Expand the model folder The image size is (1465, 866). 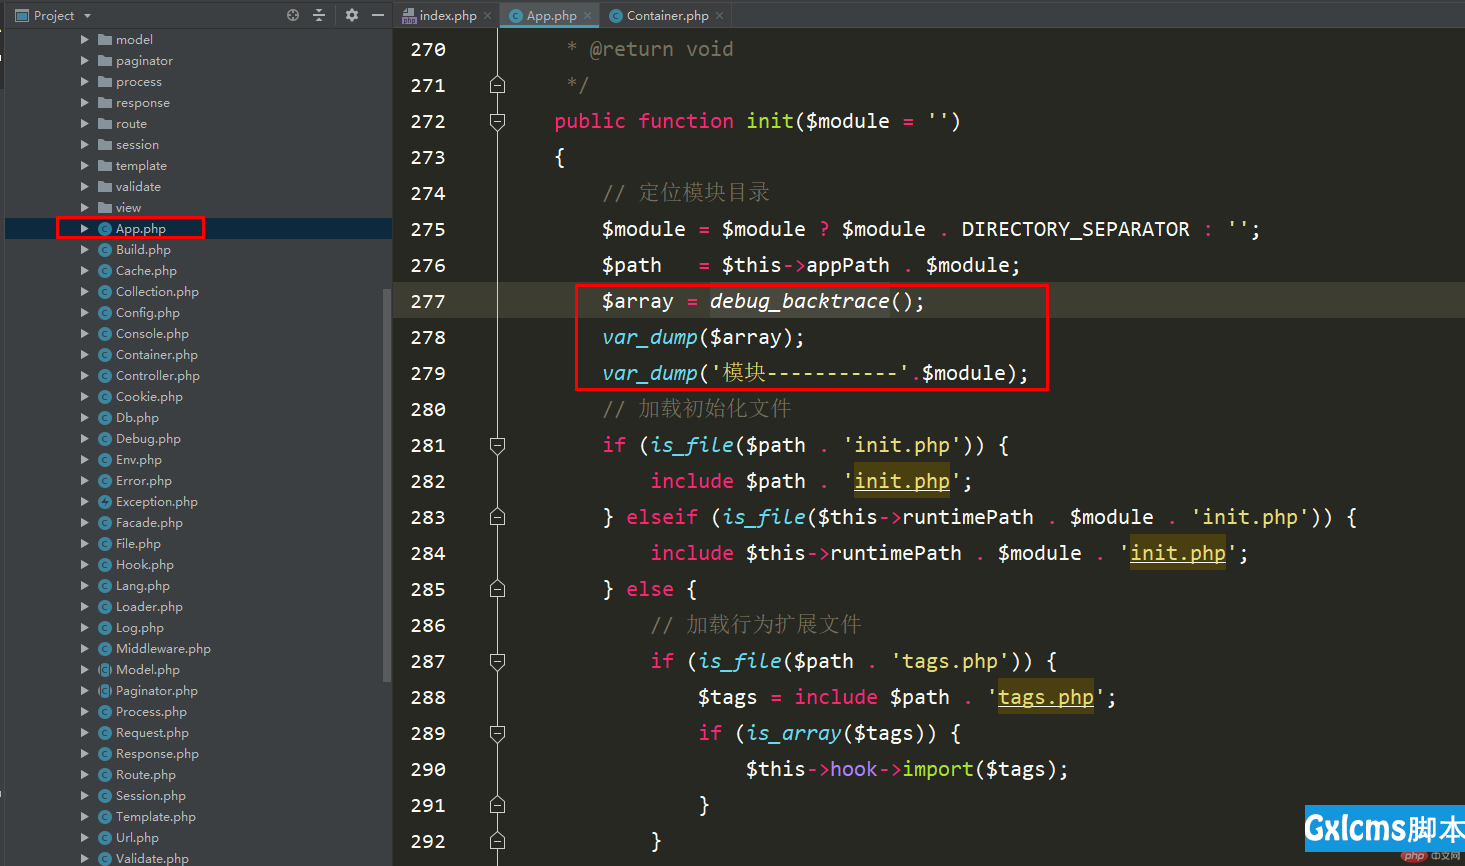click(x=85, y=40)
